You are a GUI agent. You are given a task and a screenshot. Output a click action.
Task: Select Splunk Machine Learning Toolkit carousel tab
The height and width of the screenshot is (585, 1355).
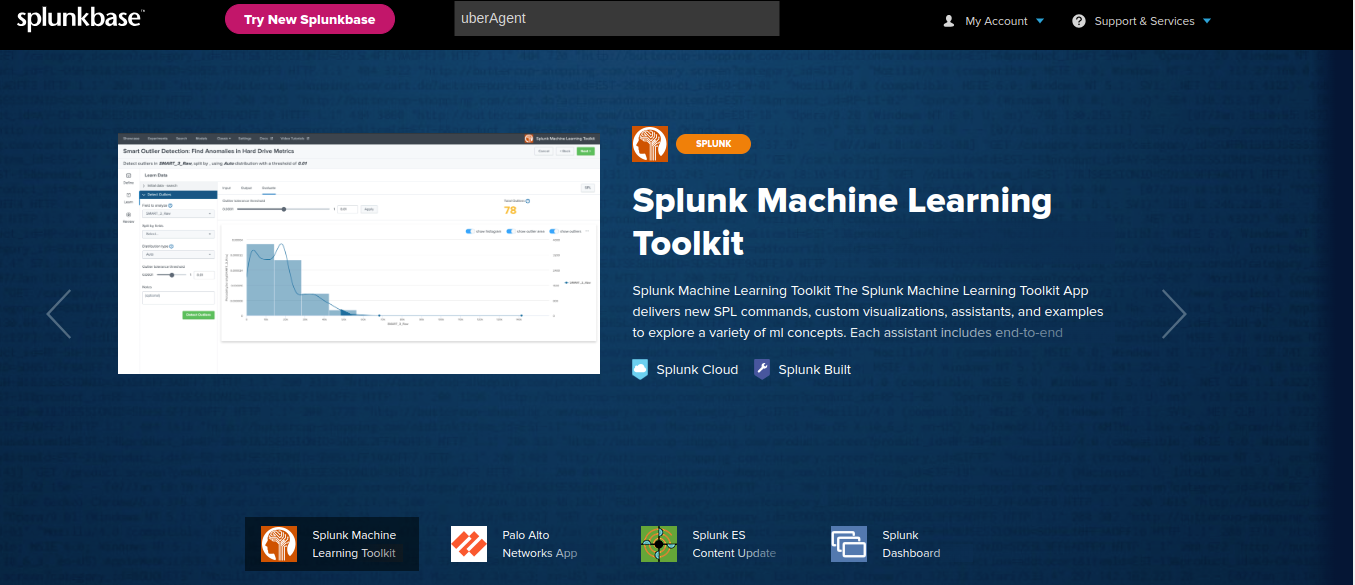[332, 544]
